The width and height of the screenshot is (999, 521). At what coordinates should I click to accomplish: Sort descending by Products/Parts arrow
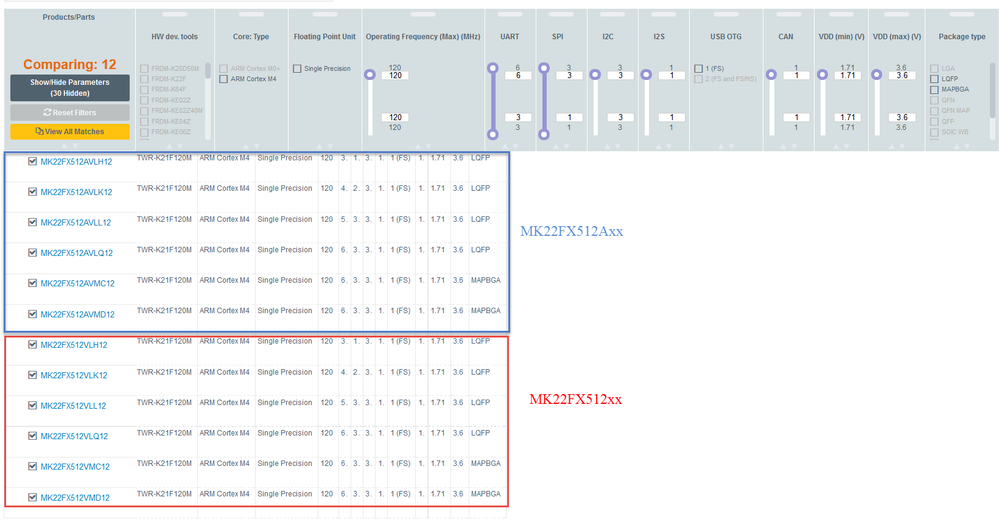(75, 146)
